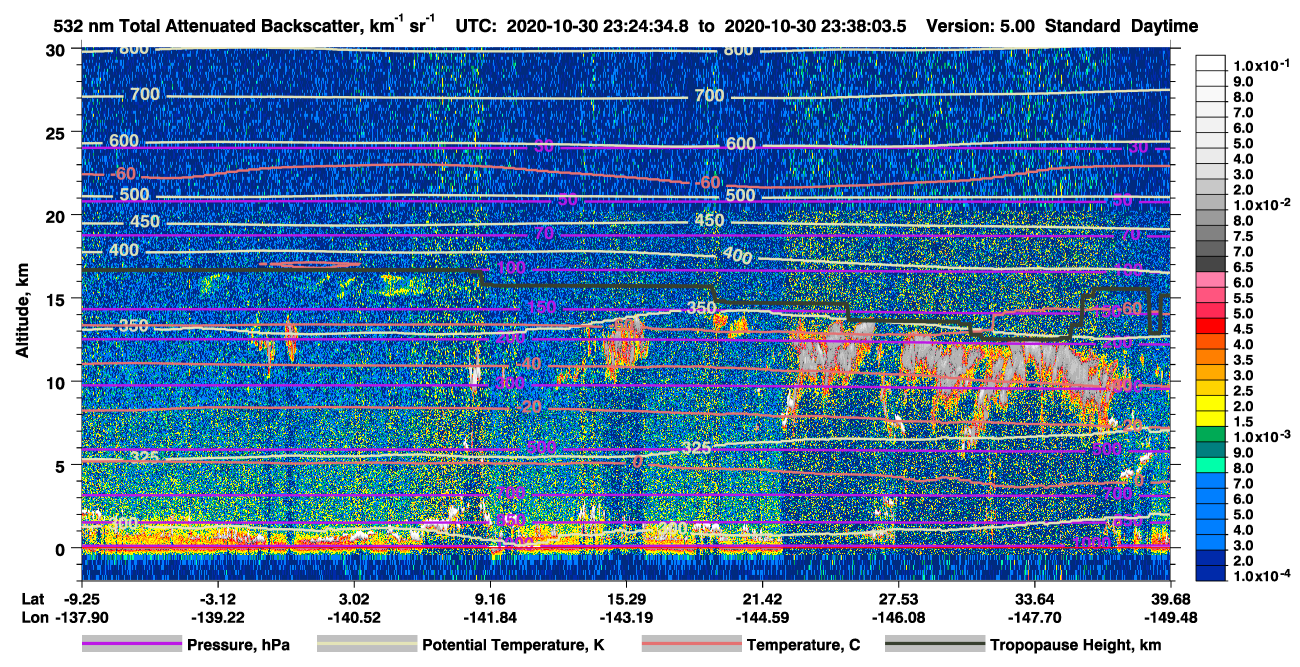Viewport: 1300px width, 667px height.
Task: Click altitude axis tick label 30
Action: point(58,49)
